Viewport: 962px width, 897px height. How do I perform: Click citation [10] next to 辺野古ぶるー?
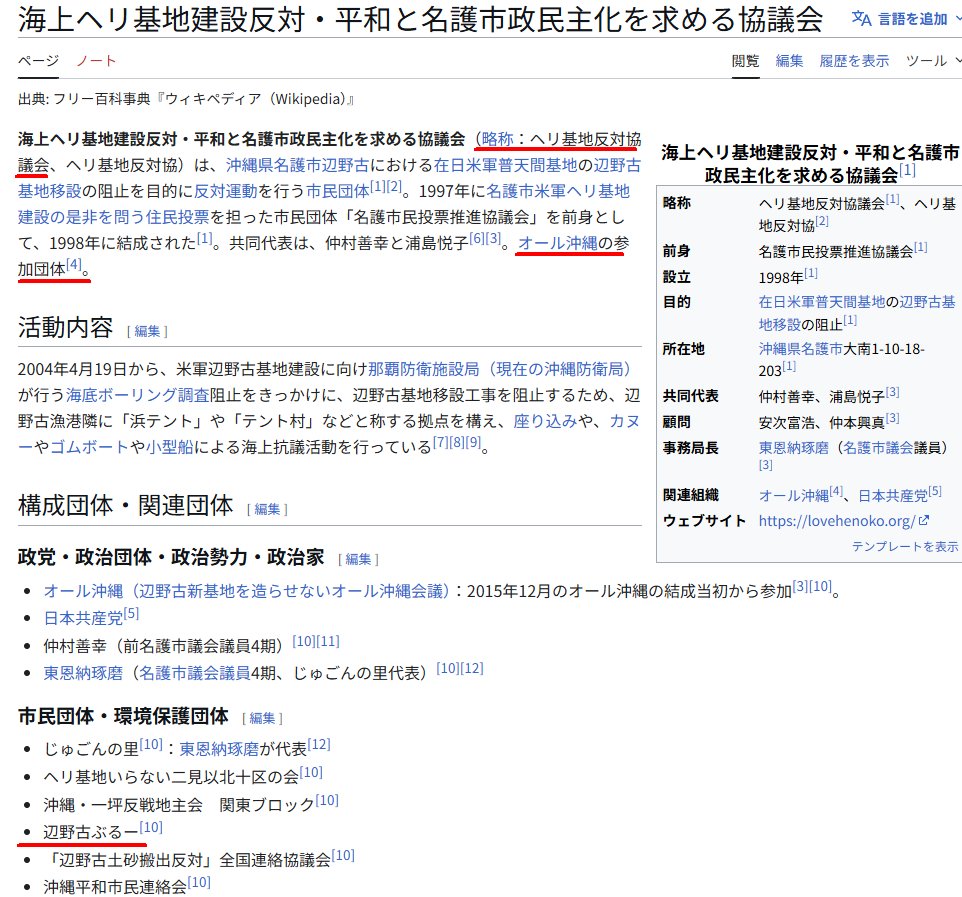[151, 827]
